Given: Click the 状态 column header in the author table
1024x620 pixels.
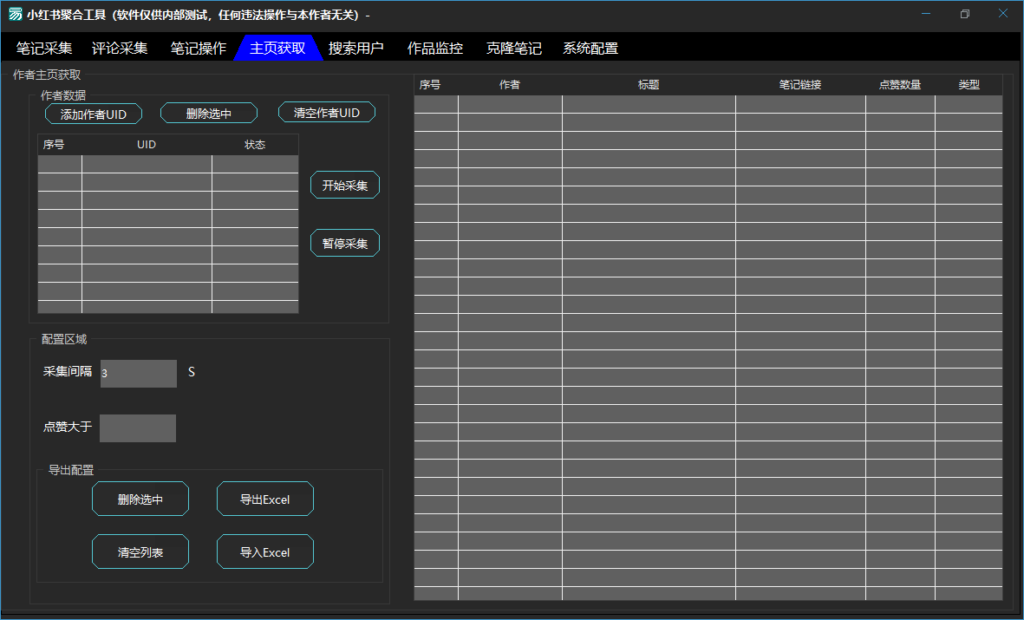Looking at the screenshot, I should coord(255,144).
